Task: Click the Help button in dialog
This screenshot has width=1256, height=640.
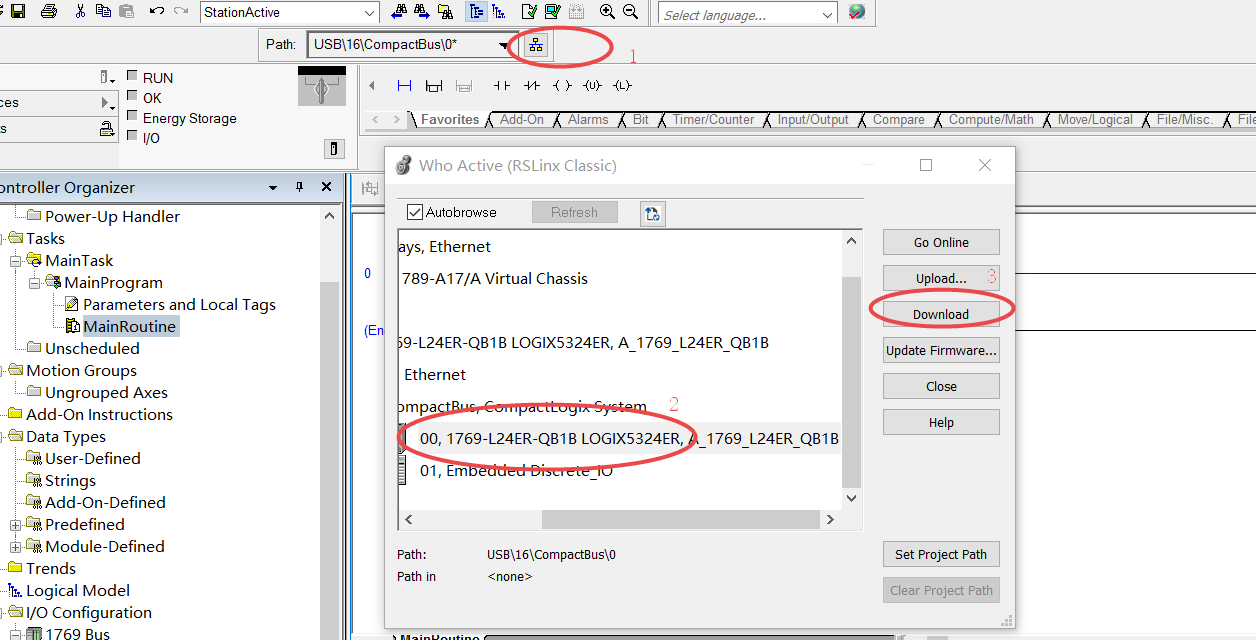Action: [x=941, y=422]
